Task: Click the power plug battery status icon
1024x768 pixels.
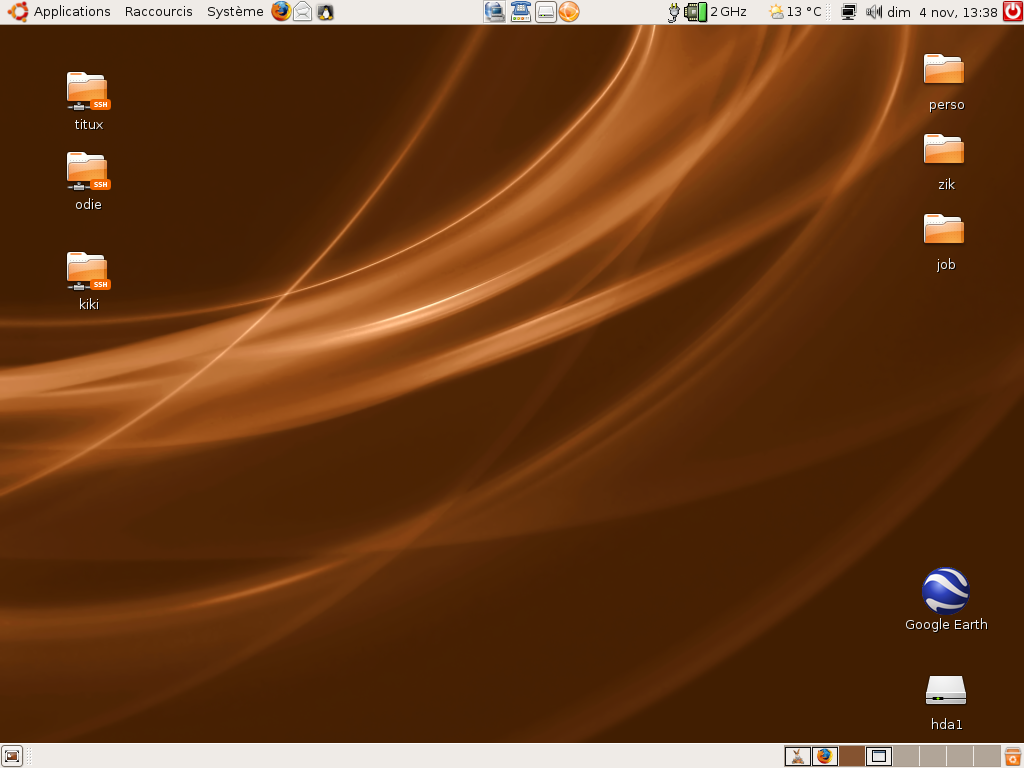Action: click(x=673, y=12)
